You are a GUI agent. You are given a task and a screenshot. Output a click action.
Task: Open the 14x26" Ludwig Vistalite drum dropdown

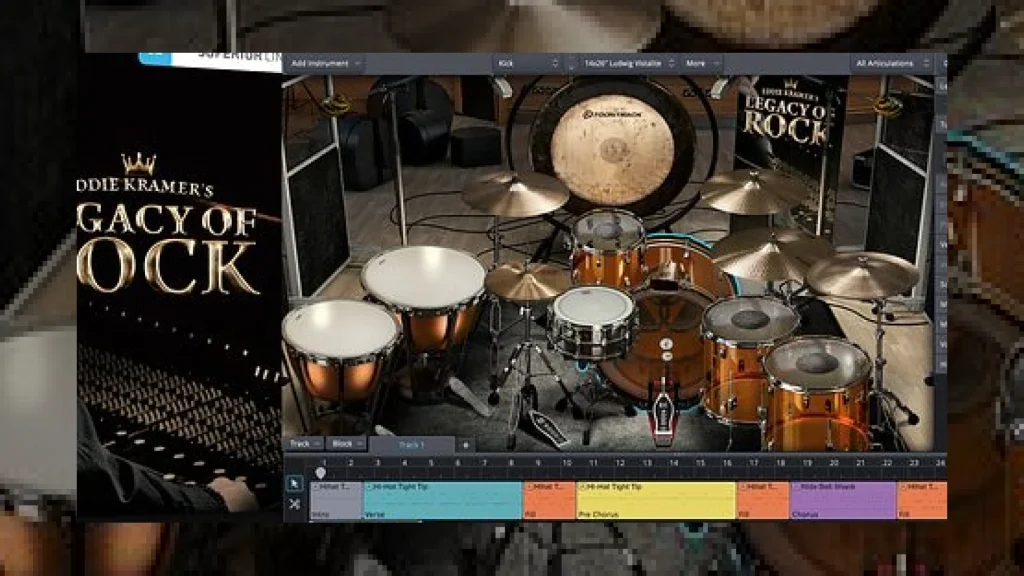(x=629, y=63)
